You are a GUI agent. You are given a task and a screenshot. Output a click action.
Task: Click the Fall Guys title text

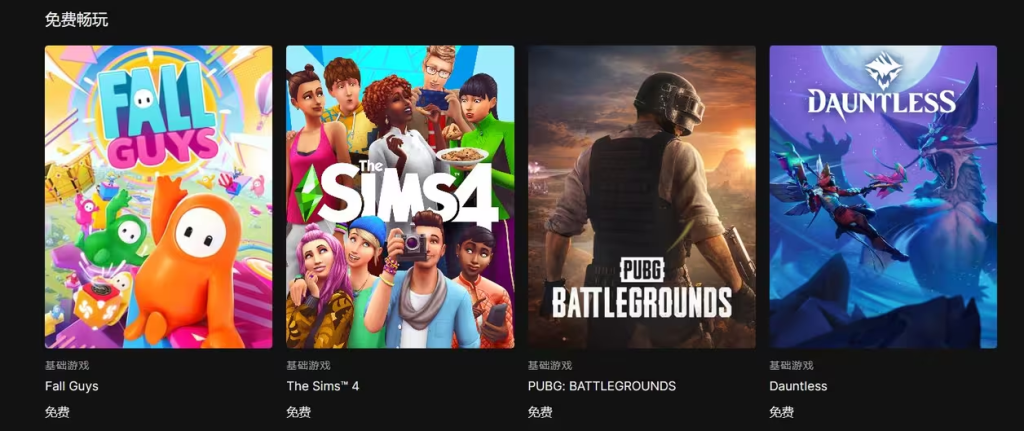[x=72, y=386]
